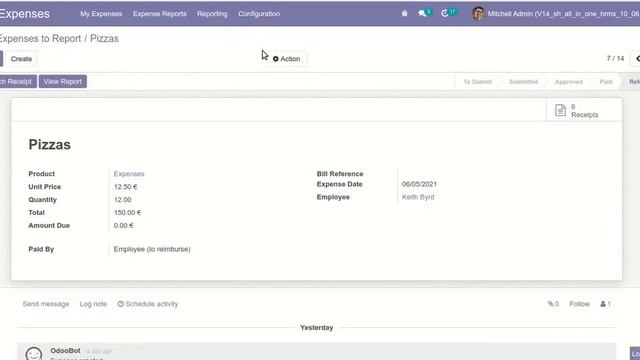The image size is (640, 360).
Task: Open Expense Reports menu
Action: pos(160,13)
